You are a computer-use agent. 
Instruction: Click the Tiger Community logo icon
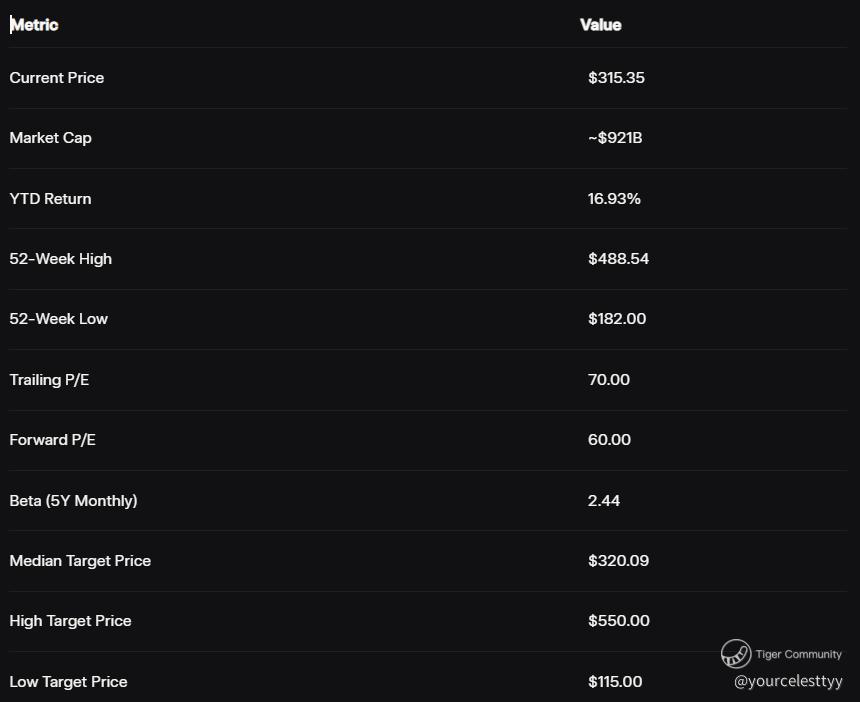[735, 653]
